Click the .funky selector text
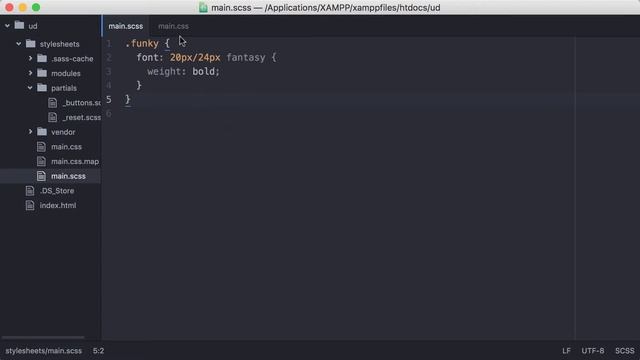The image size is (640, 360). pyautogui.click(x=142, y=43)
